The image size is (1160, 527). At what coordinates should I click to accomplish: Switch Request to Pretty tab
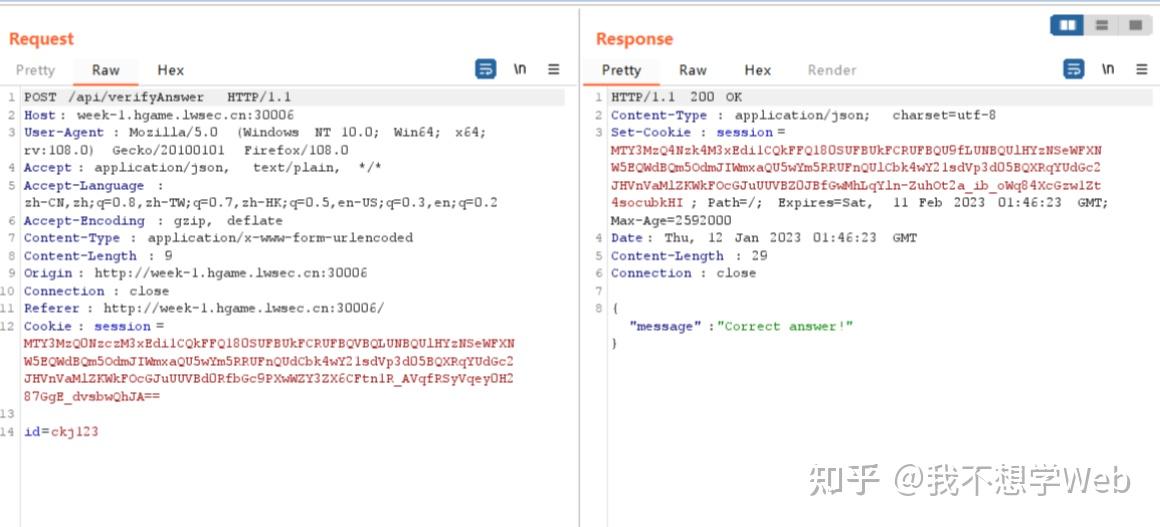(36, 70)
